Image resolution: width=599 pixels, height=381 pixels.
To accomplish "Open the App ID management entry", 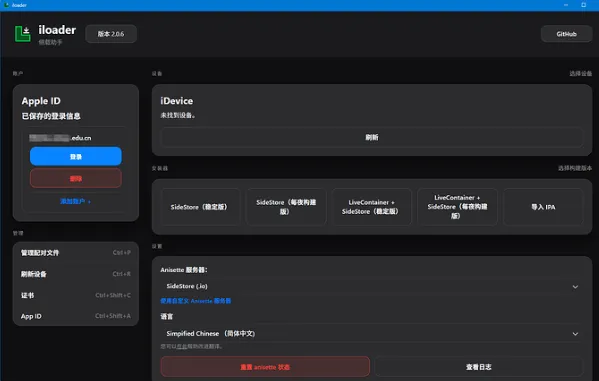I will tap(76, 316).
